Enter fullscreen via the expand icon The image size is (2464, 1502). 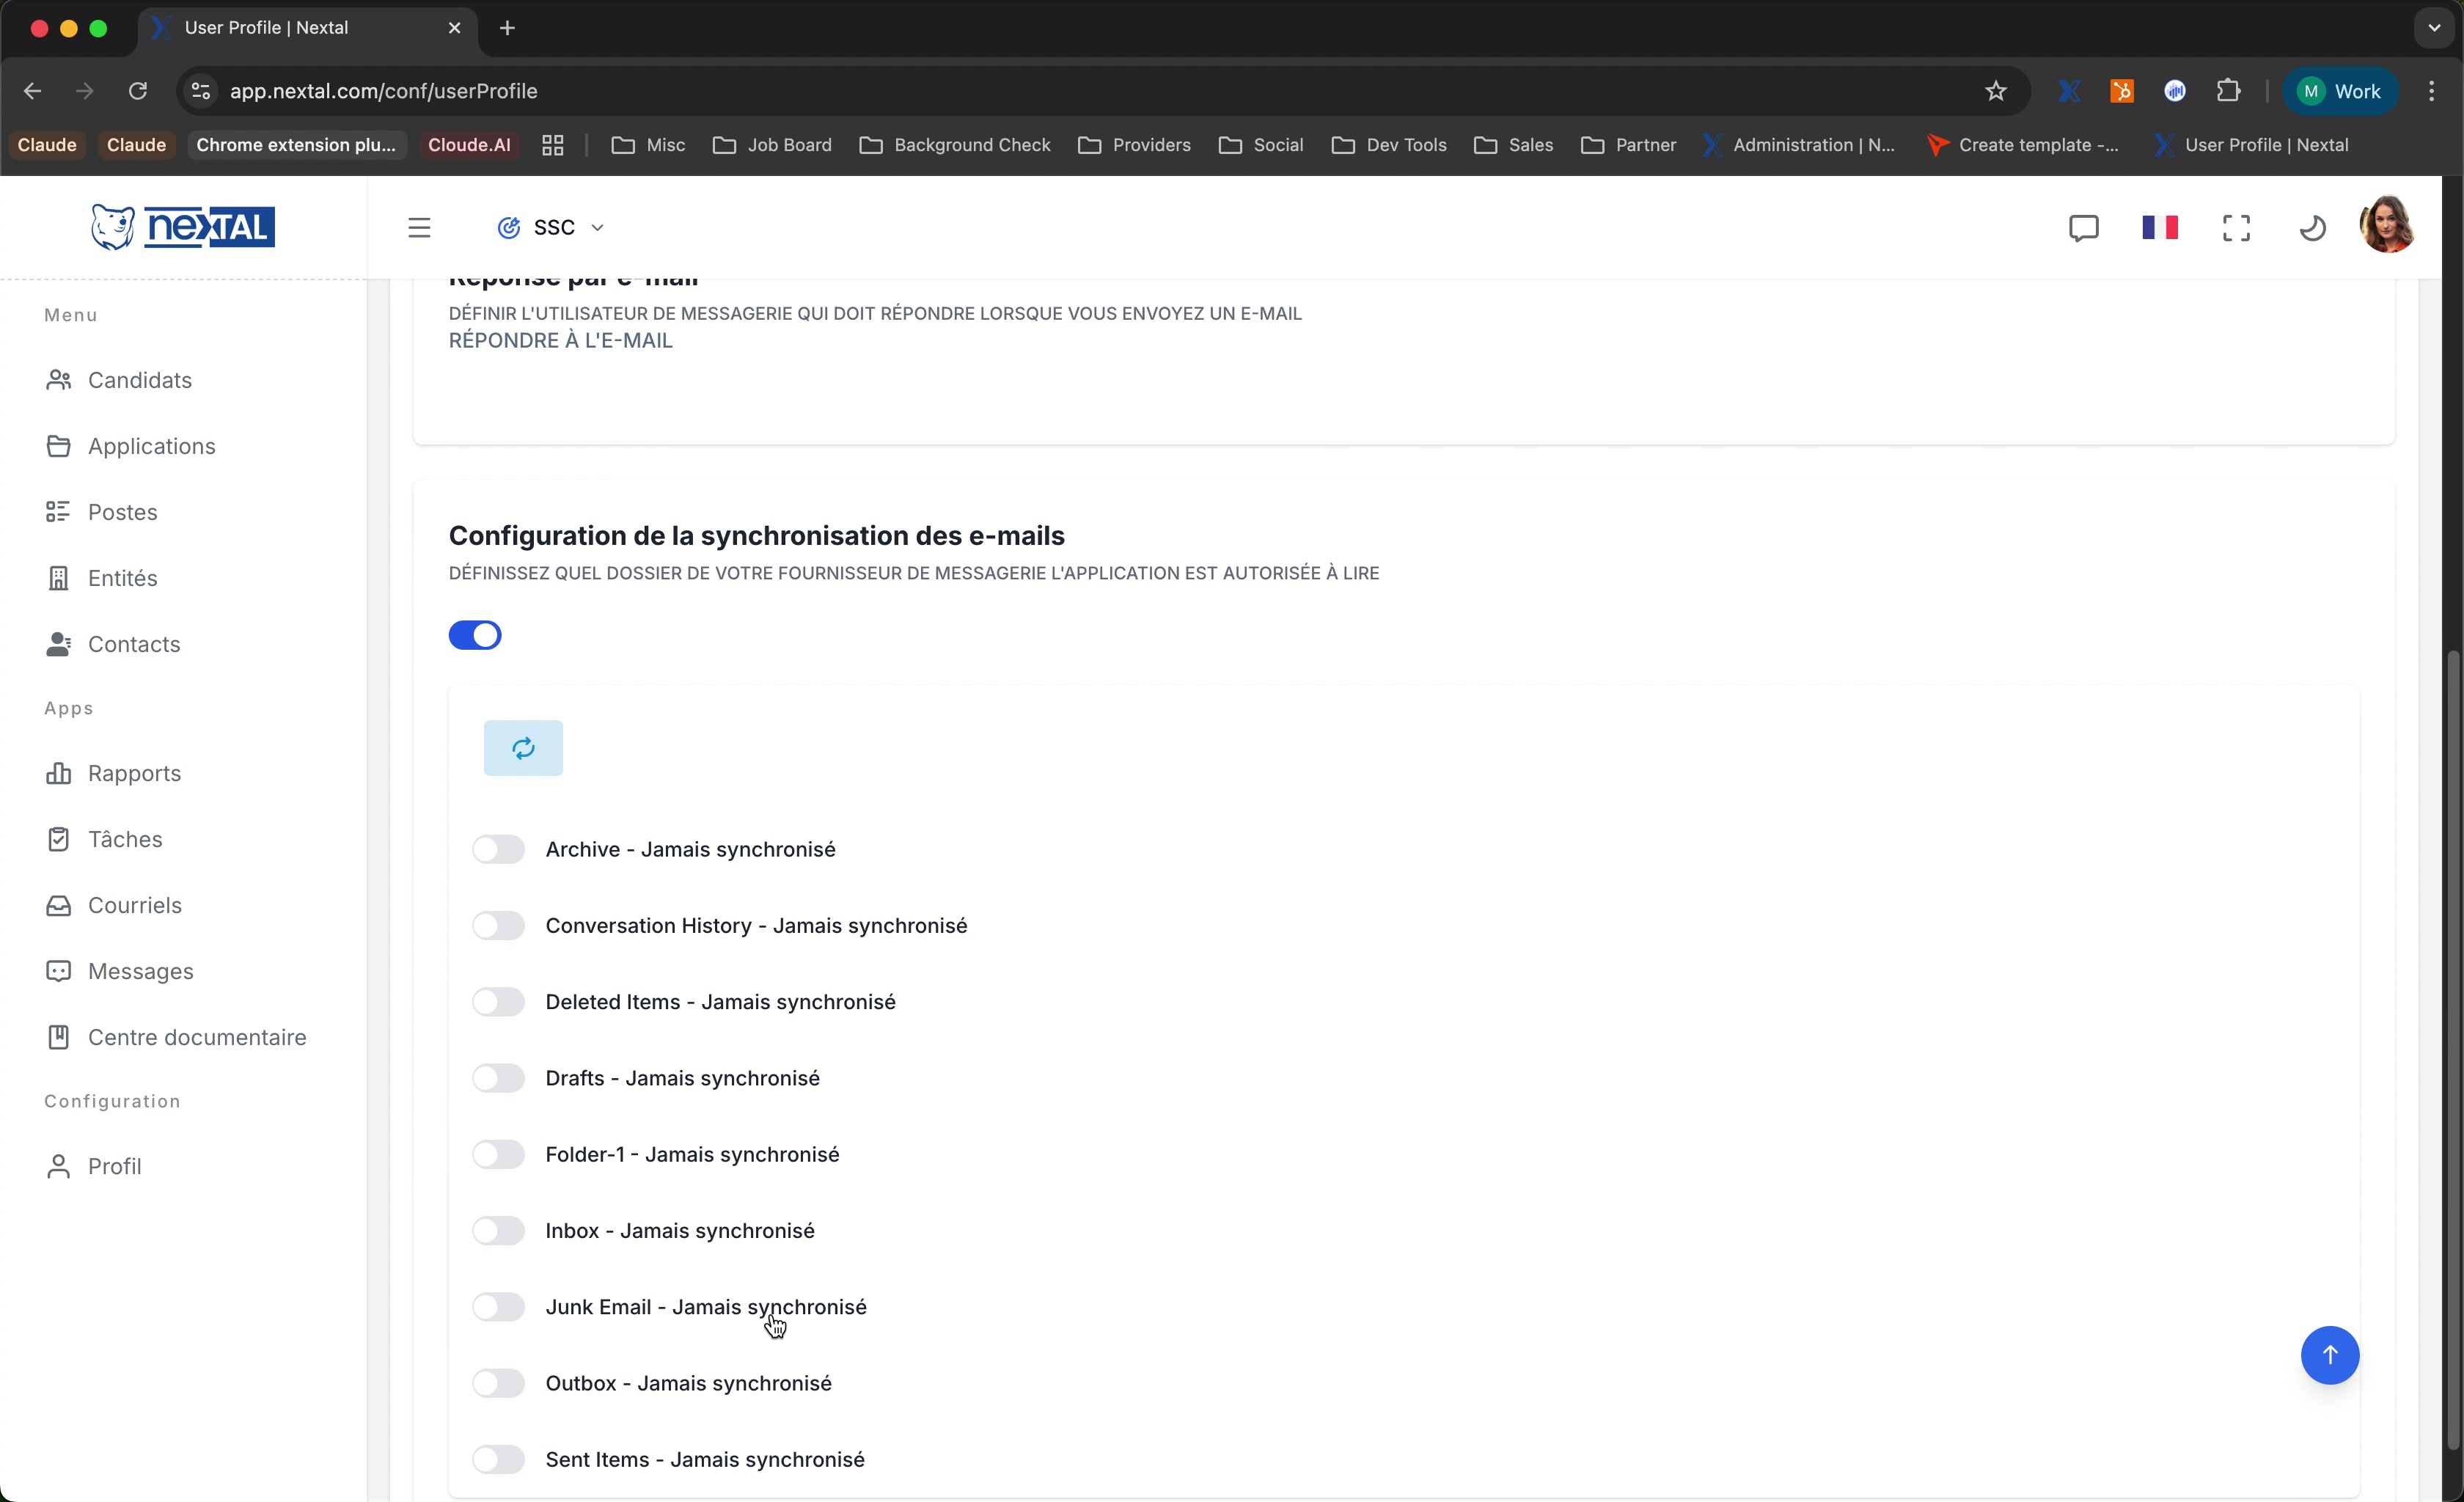coord(2237,228)
